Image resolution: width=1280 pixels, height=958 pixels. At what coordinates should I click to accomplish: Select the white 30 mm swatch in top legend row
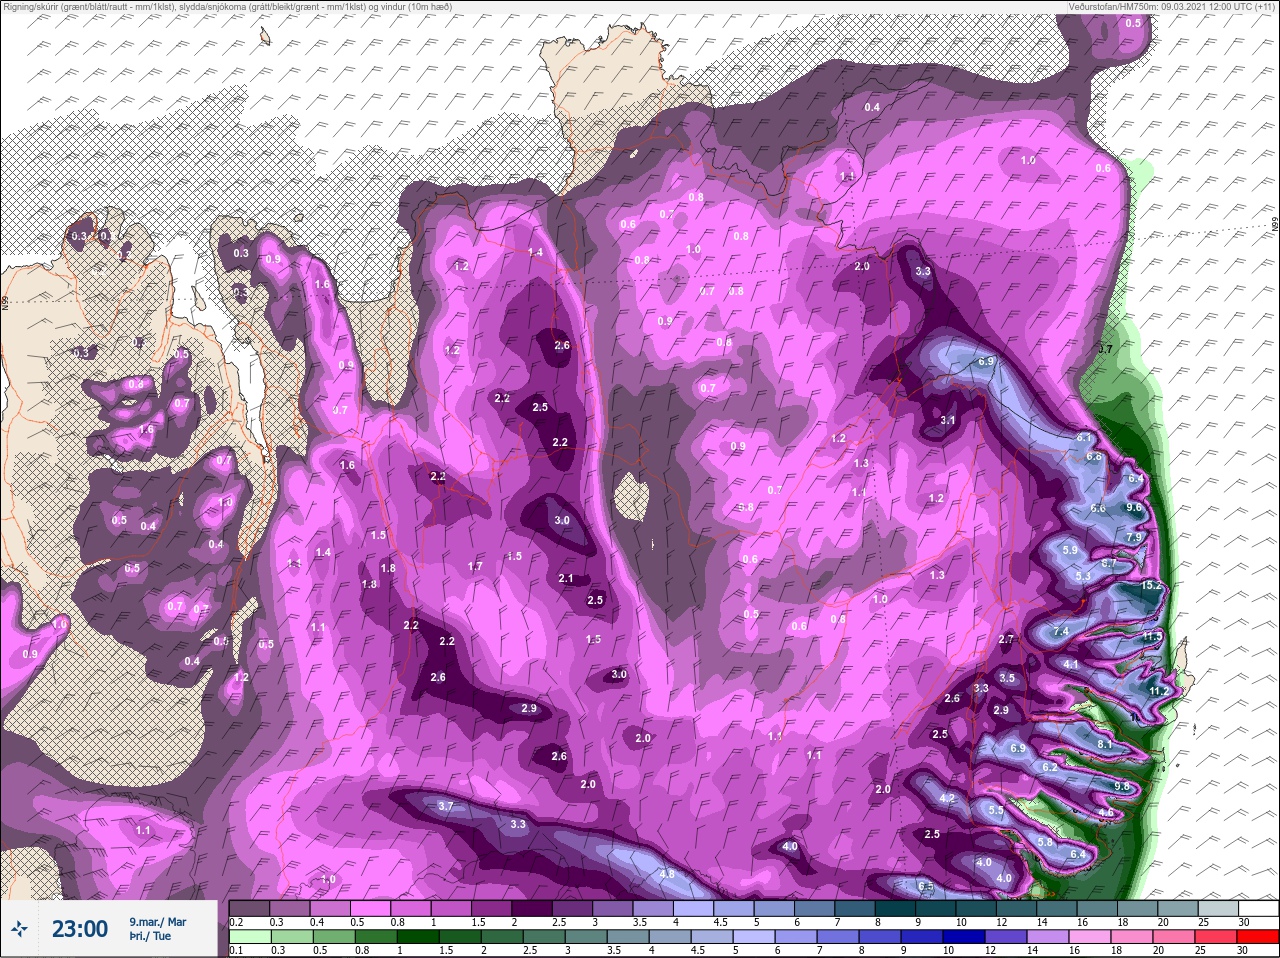click(x=1258, y=909)
